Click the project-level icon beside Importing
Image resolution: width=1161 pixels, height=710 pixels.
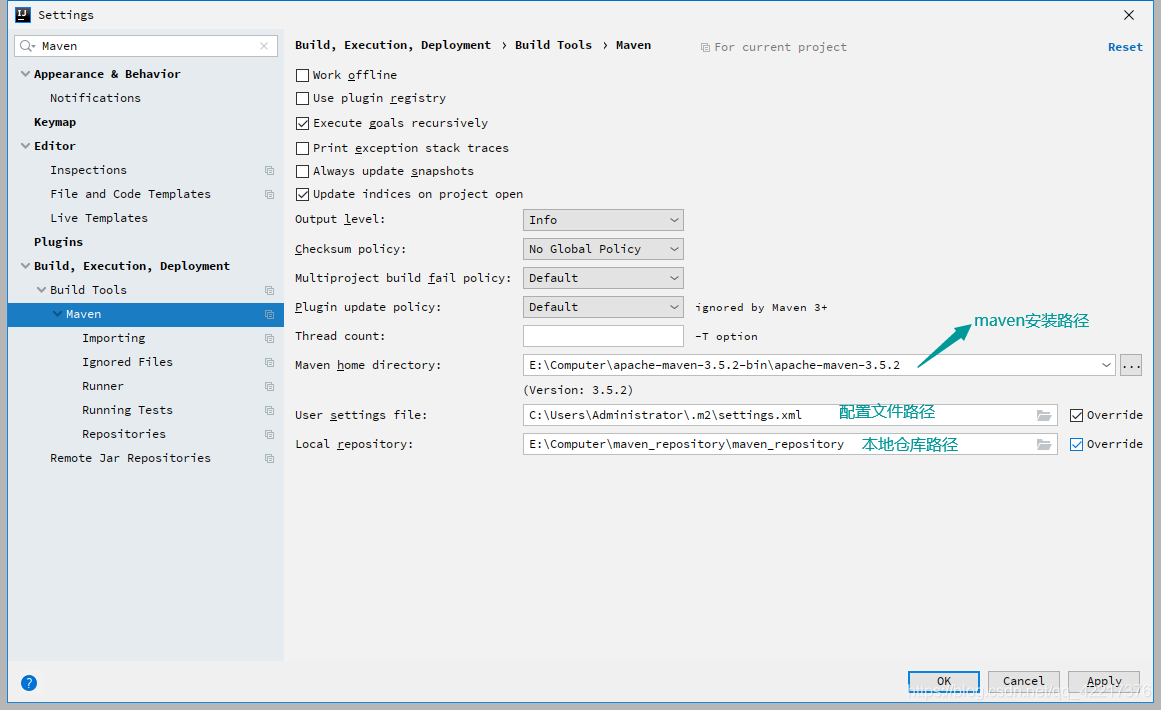click(270, 338)
